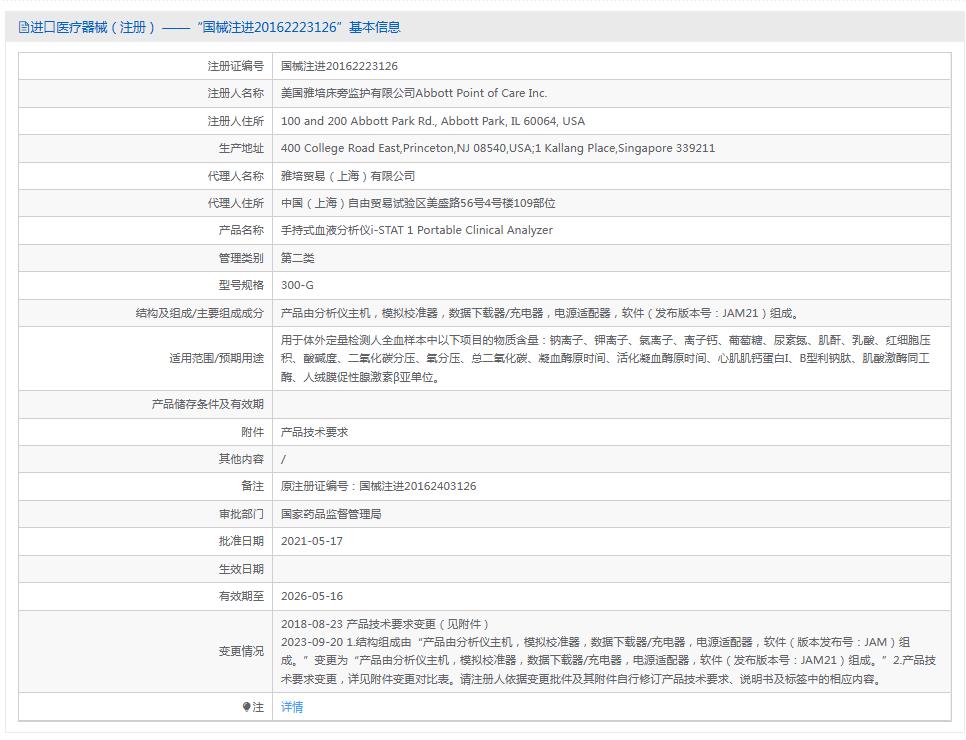Click the 其他内容 label cell
Screen dimensions: 966x740
(145, 459)
